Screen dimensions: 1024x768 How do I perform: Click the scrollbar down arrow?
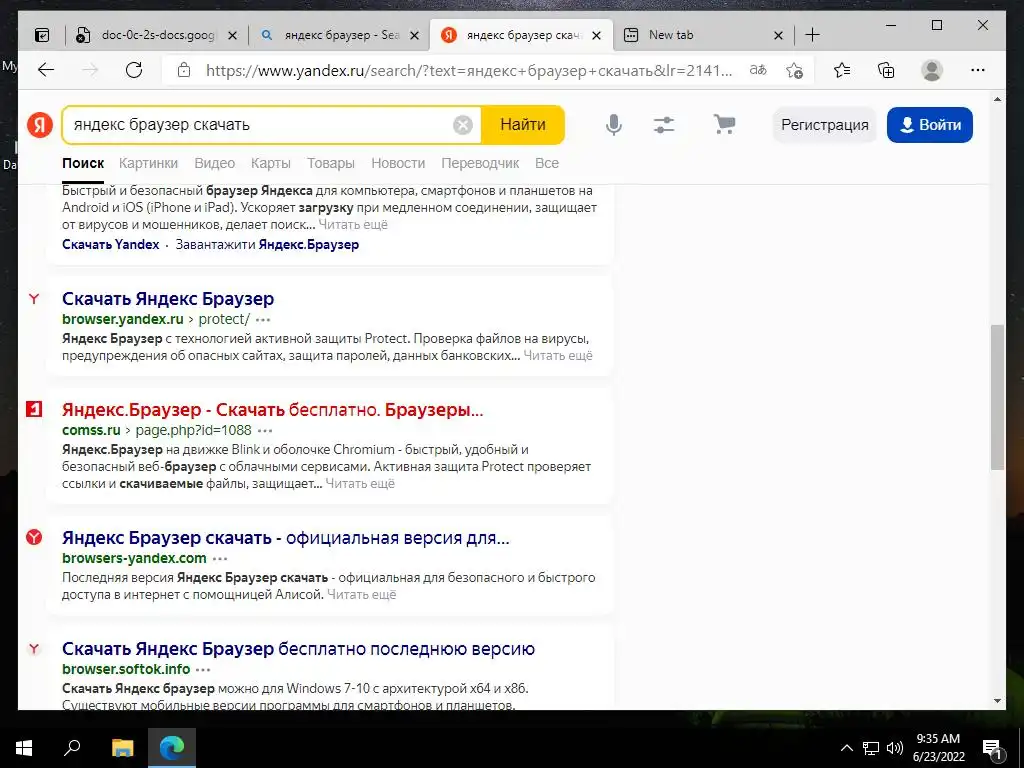[997, 701]
